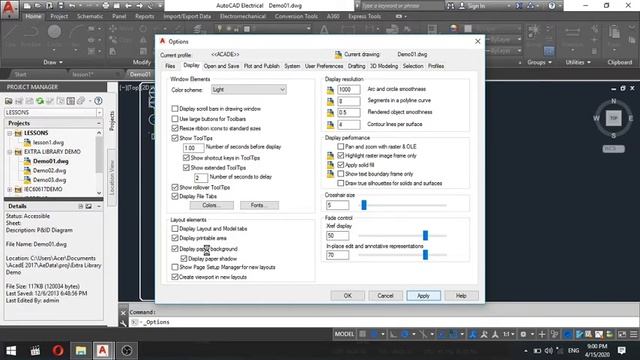
Task: Click the open project icon in Project Manager
Action: coord(9,101)
